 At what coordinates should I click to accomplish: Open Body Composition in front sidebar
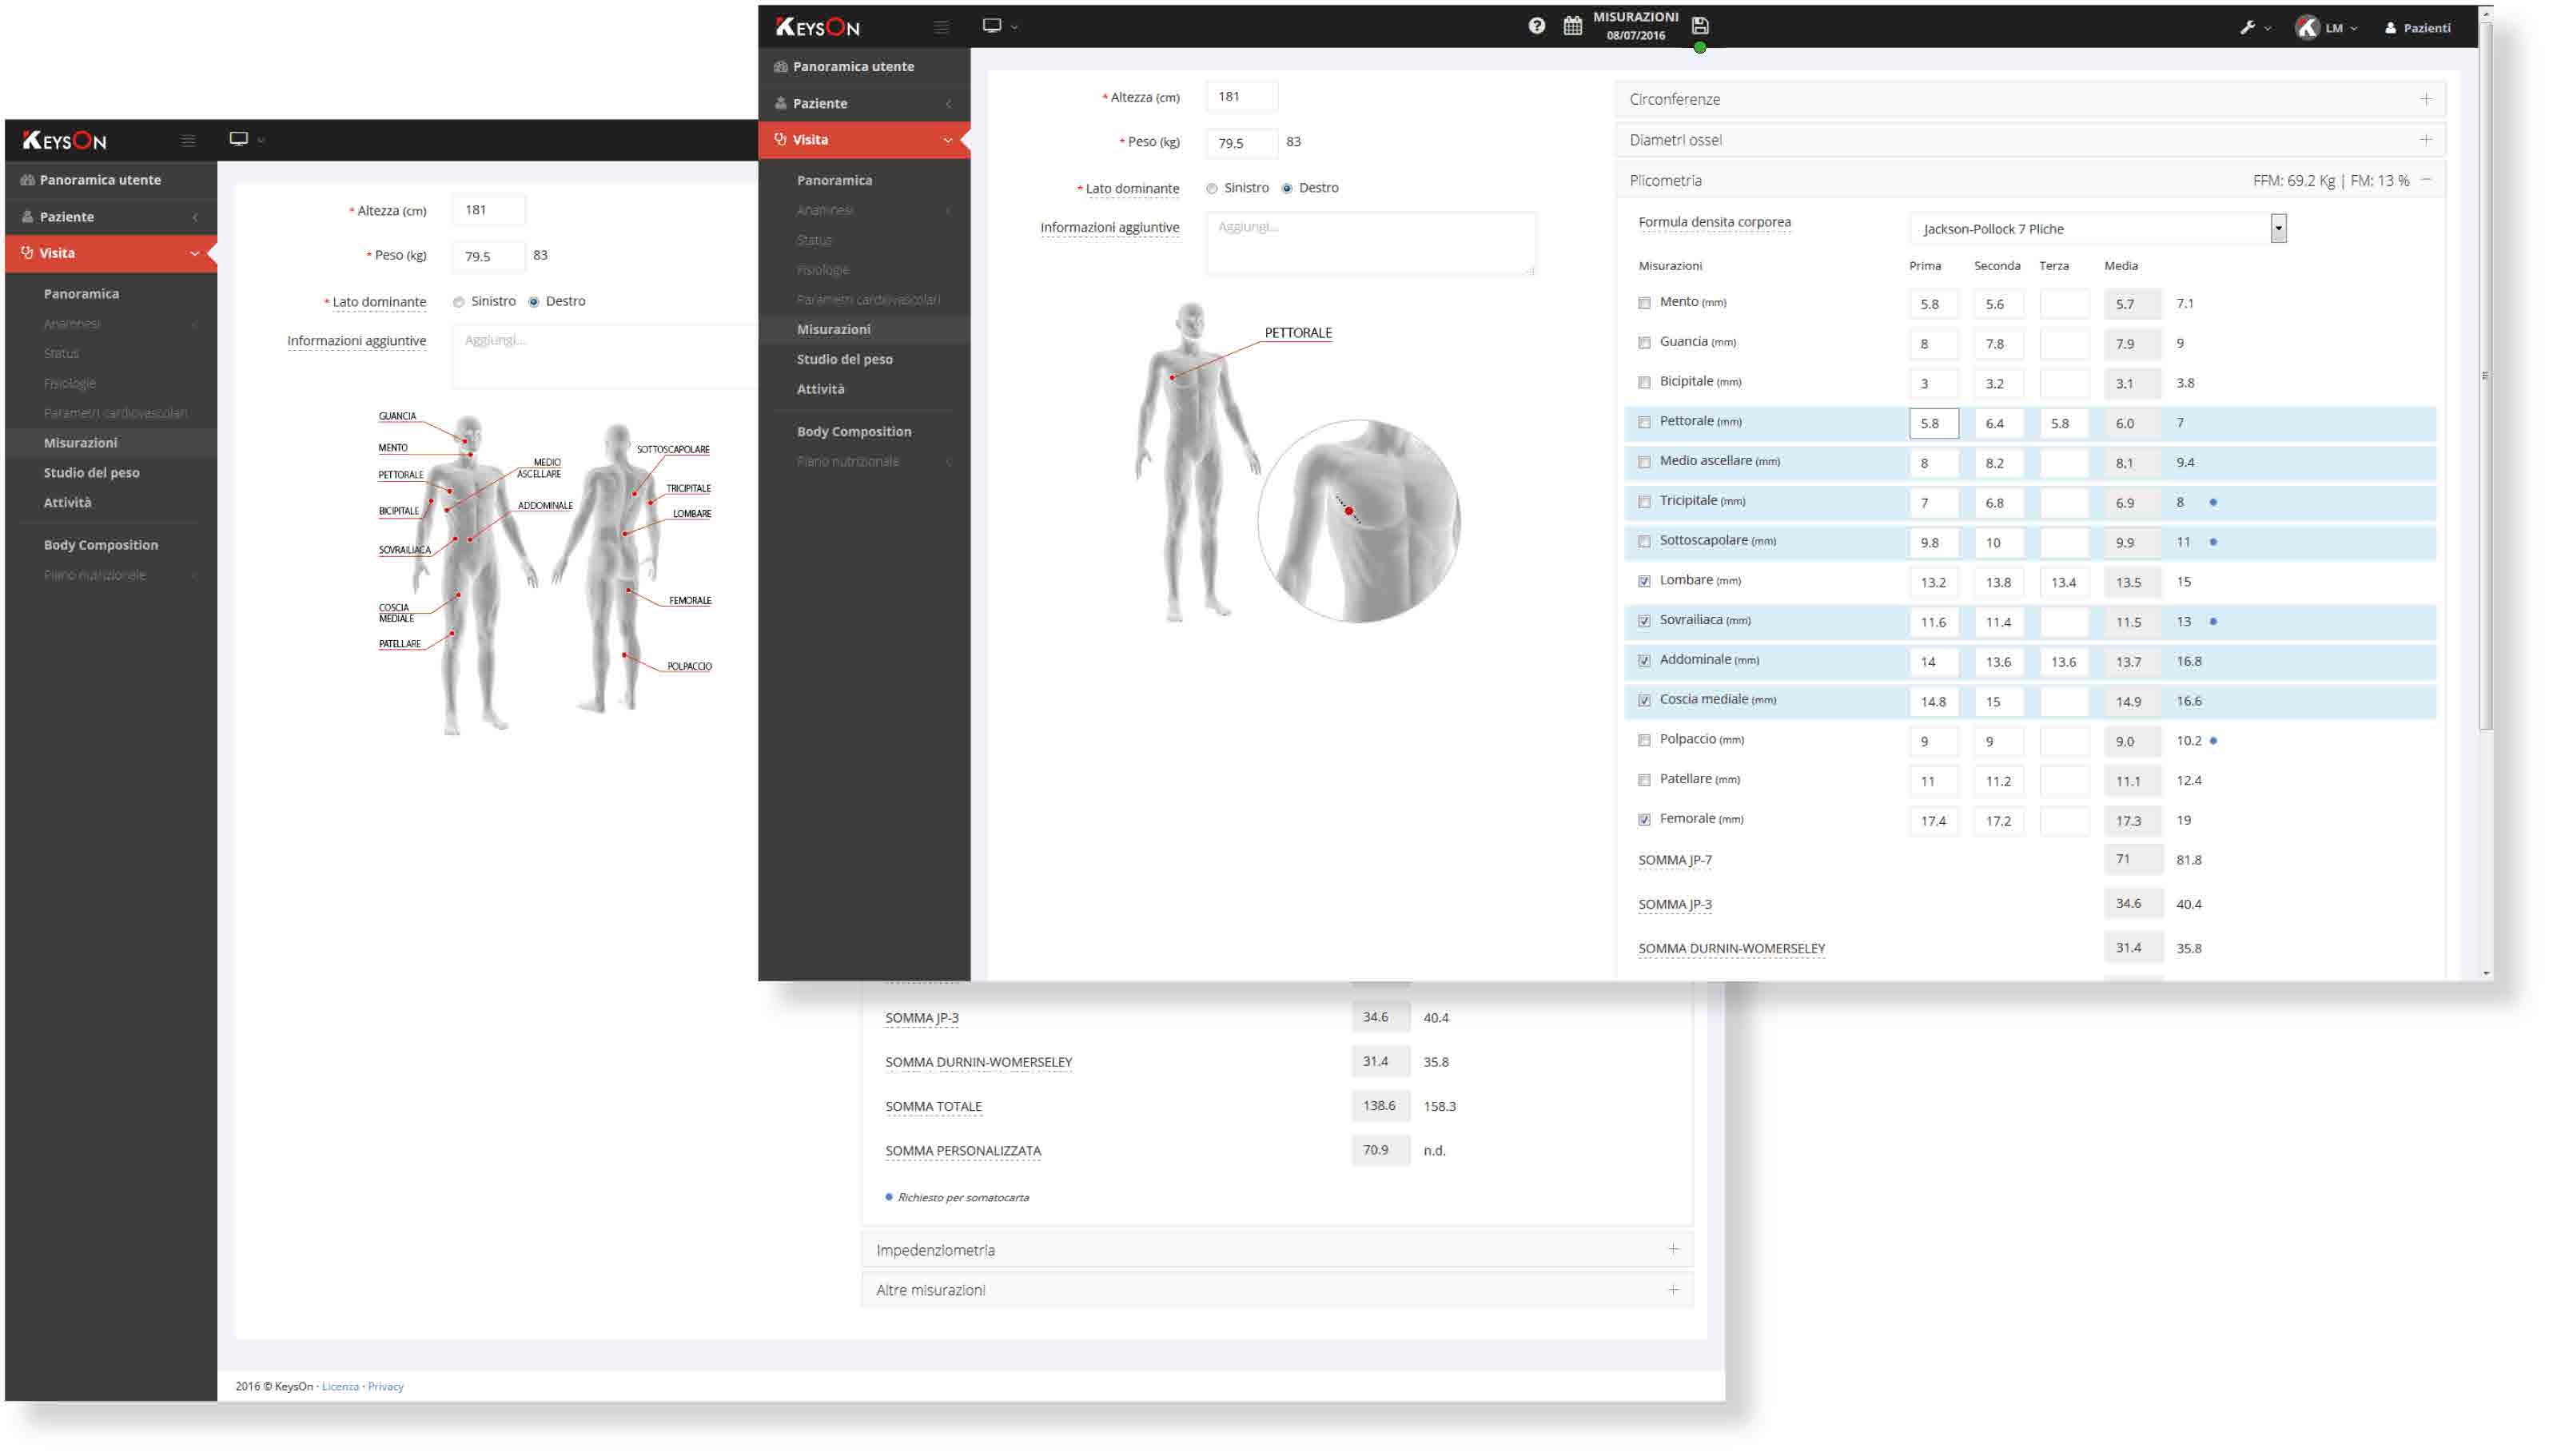[x=853, y=432]
